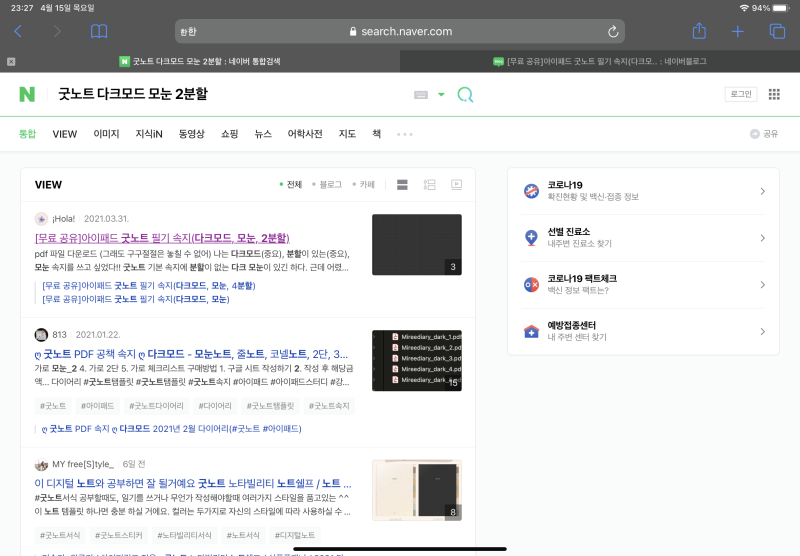Open 다크모드 2021년 2월 다이어리 sub-link

coord(171,429)
